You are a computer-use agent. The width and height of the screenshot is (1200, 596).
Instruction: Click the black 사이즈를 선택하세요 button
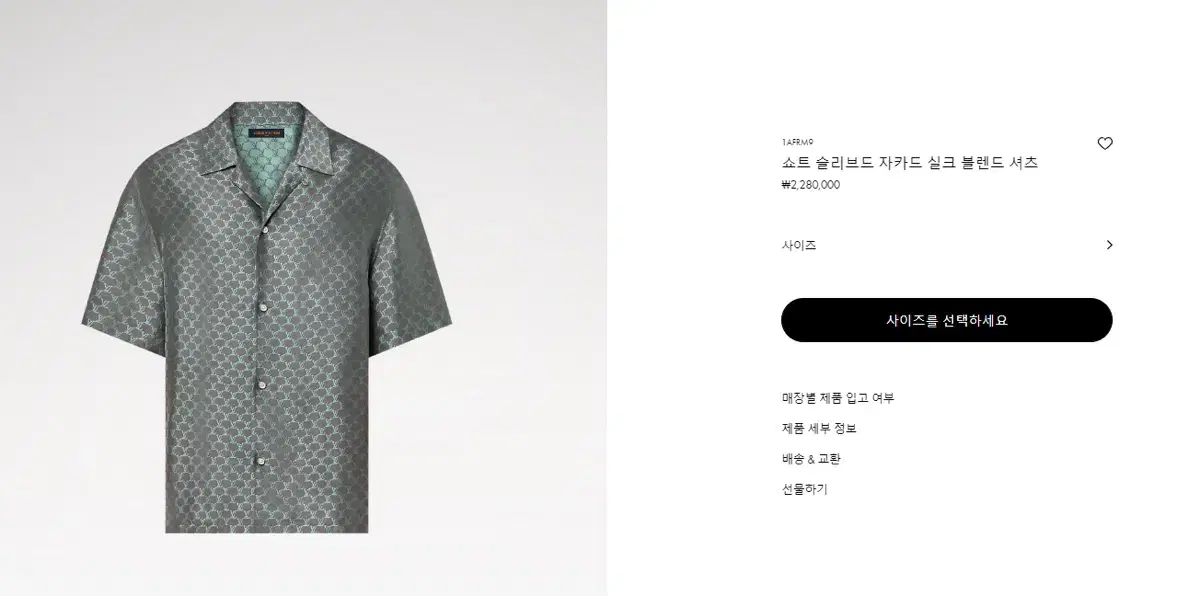pos(947,320)
